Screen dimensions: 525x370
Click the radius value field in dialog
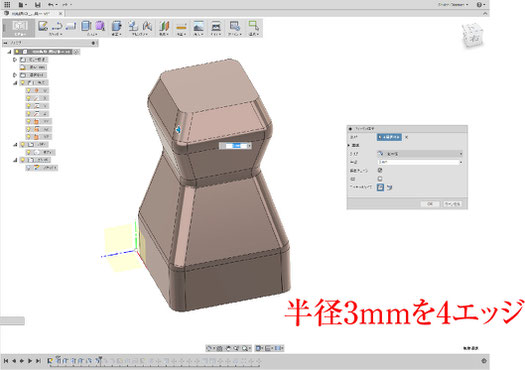pyautogui.click(x=420, y=162)
